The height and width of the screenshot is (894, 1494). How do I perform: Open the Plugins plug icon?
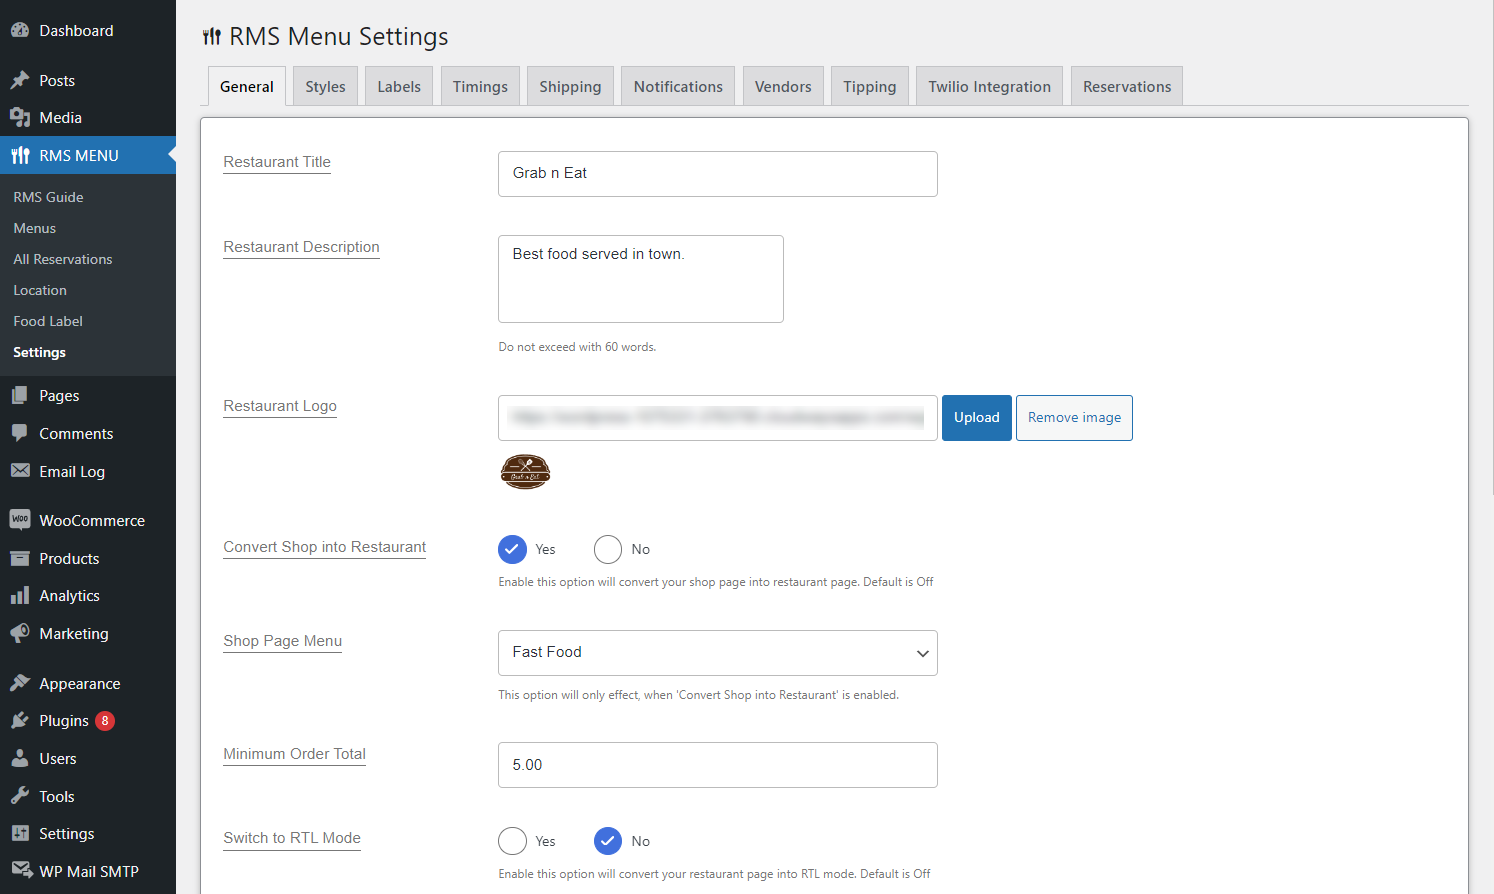click(20, 721)
